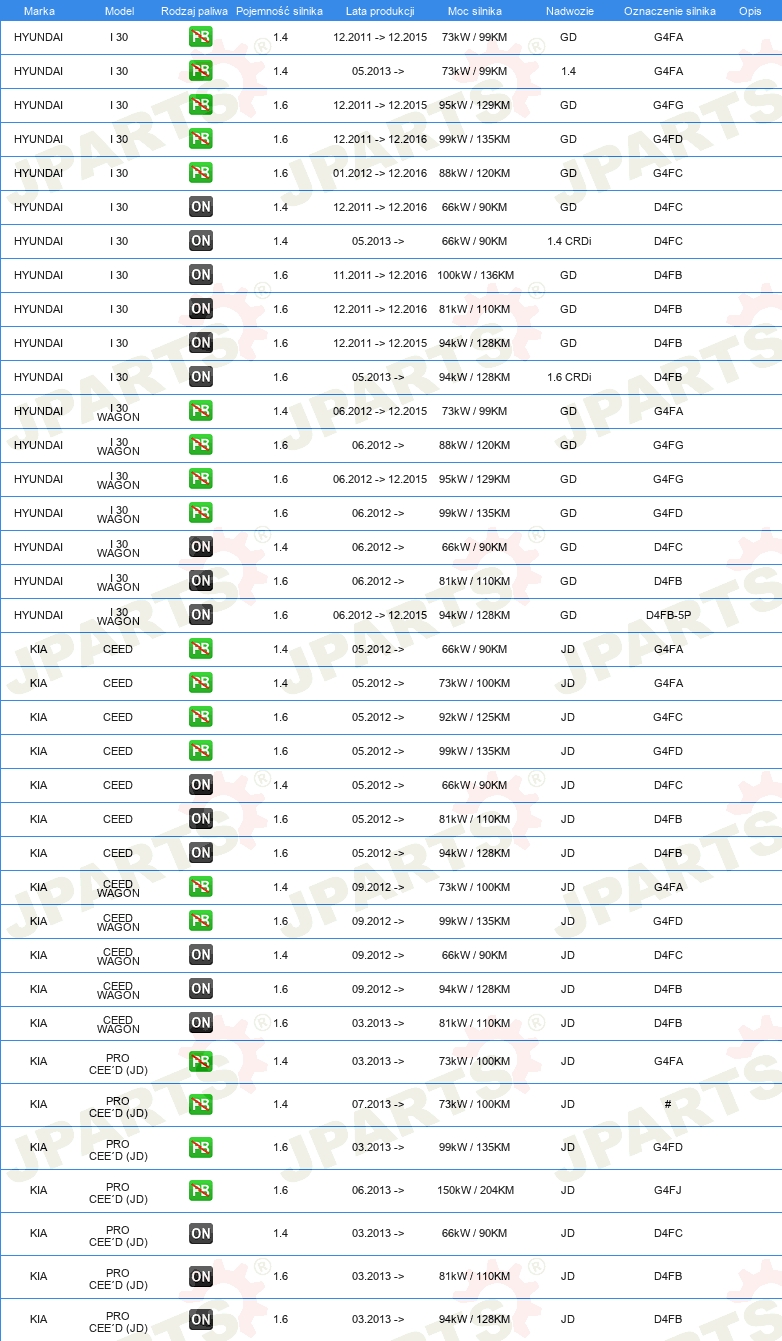Click the diesel ON icon for Ceed Wagon 03.2013 81kW

(201, 1023)
